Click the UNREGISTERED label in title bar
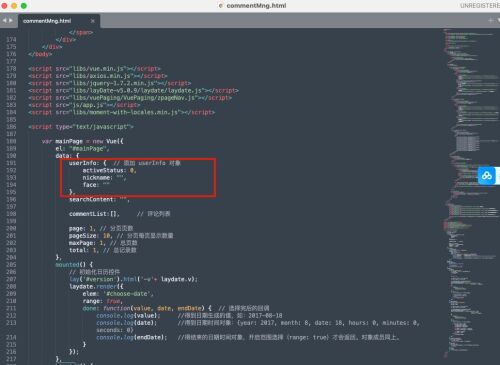 pos(480,6)
